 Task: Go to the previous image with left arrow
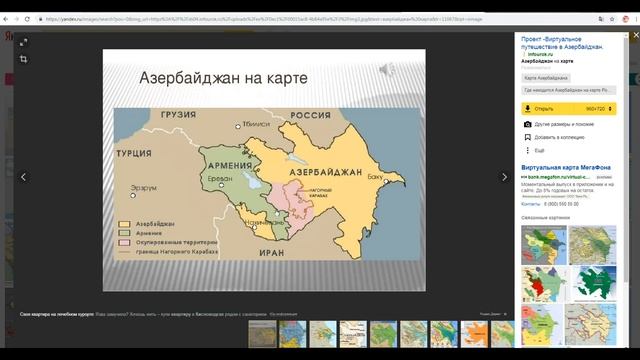click(23, 177)
